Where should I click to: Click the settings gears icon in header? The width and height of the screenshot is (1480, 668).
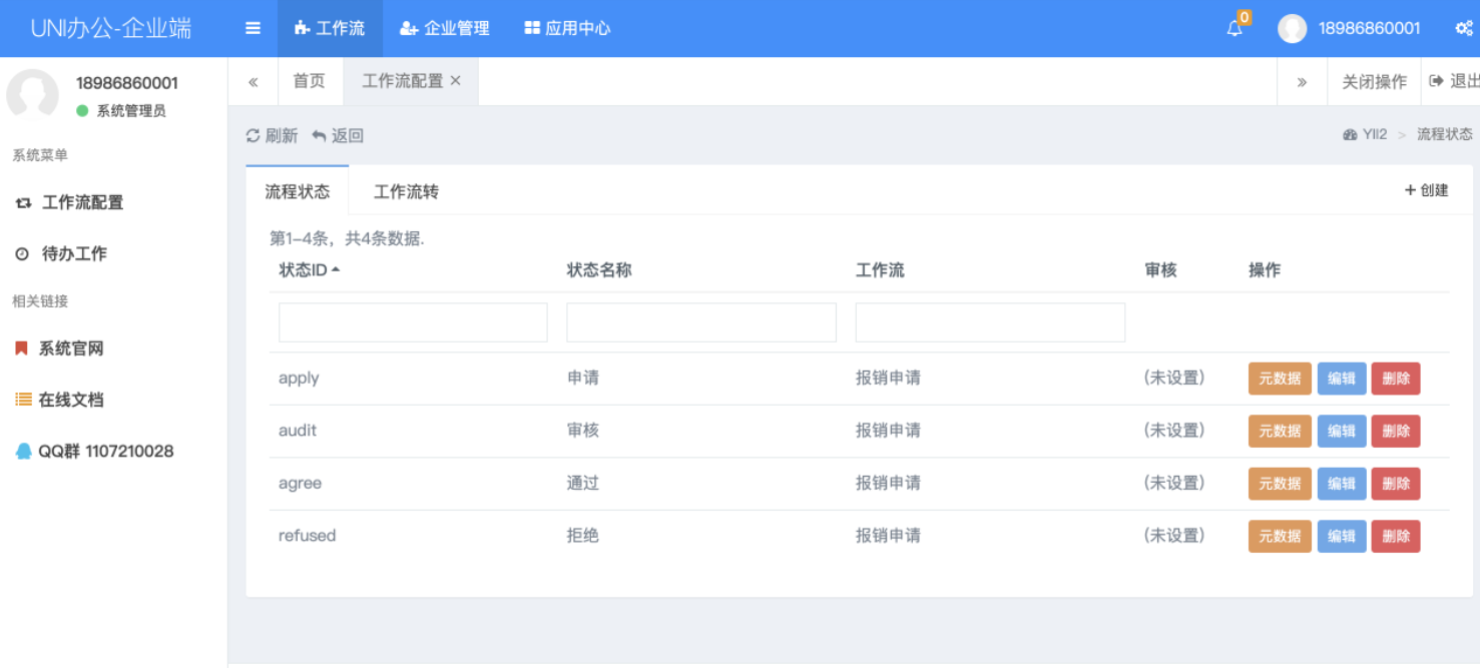tap(1463, 28)
